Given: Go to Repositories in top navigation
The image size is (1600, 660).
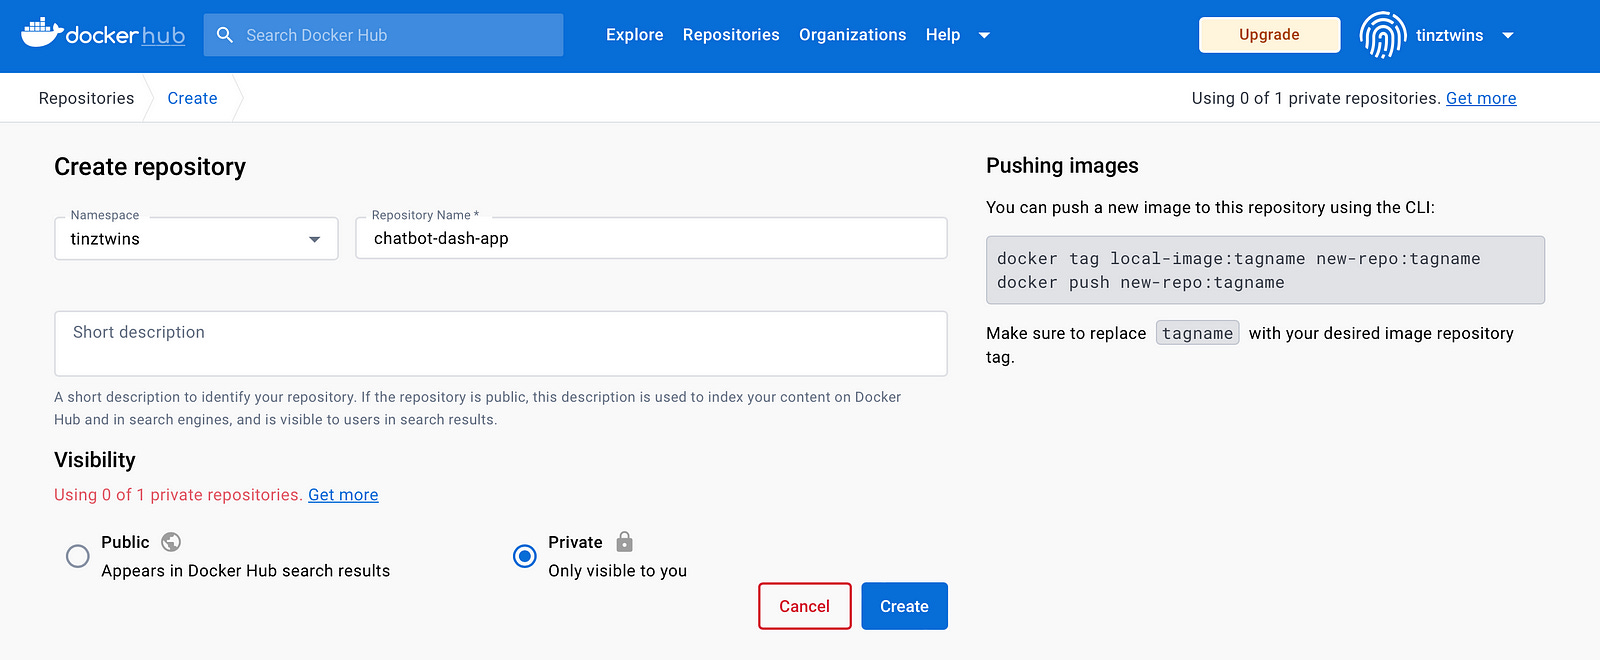Looking at the screenshot, I should tap(731, 35).
